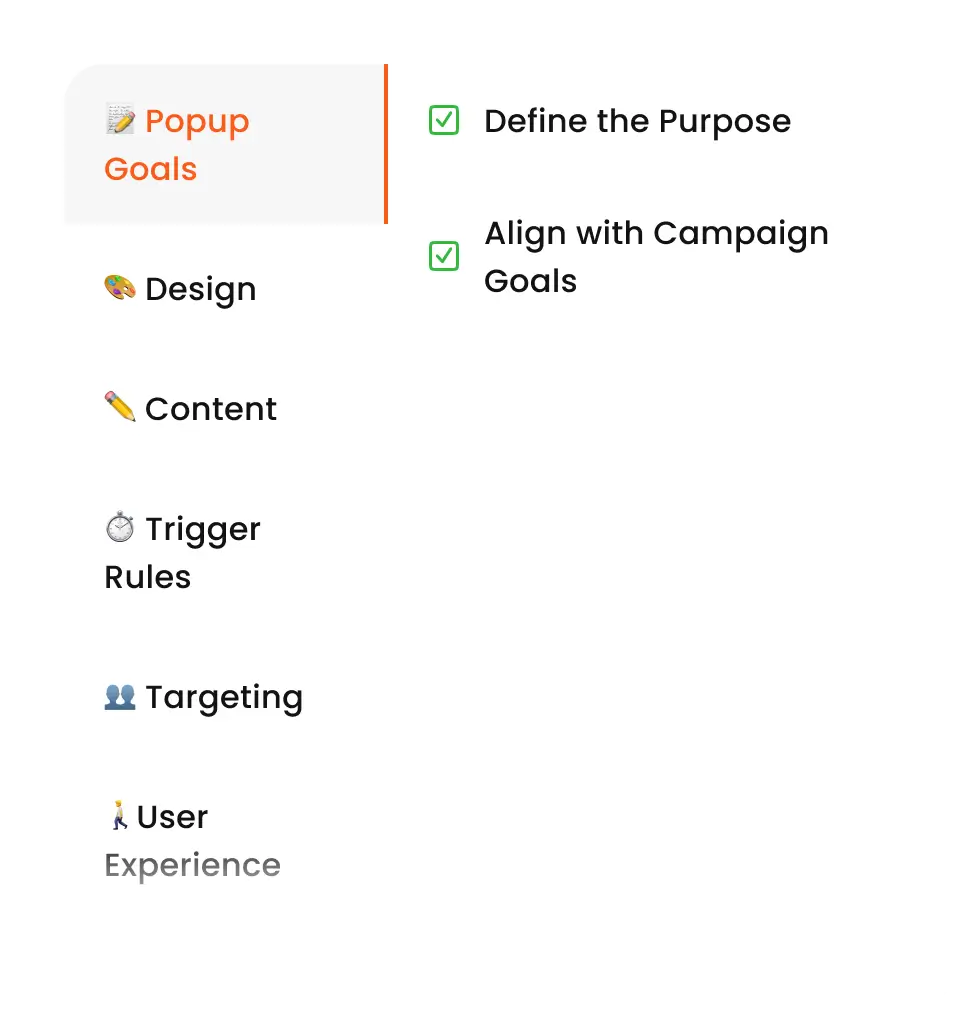Click the paint palette icon beside Design
Viewport: 964px width, 1012px height.
120,288
